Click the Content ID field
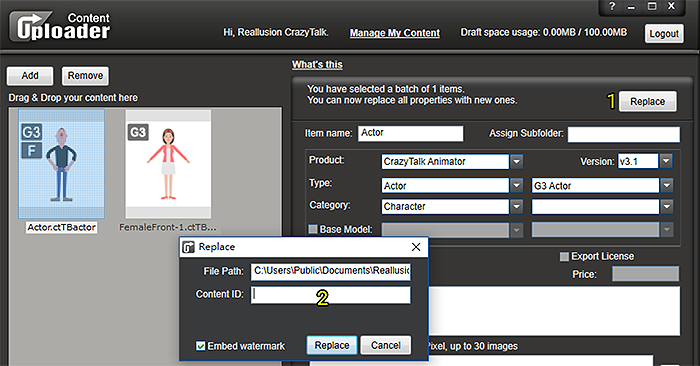Viewport: 700px width, 366px height. tap(331, 295)
